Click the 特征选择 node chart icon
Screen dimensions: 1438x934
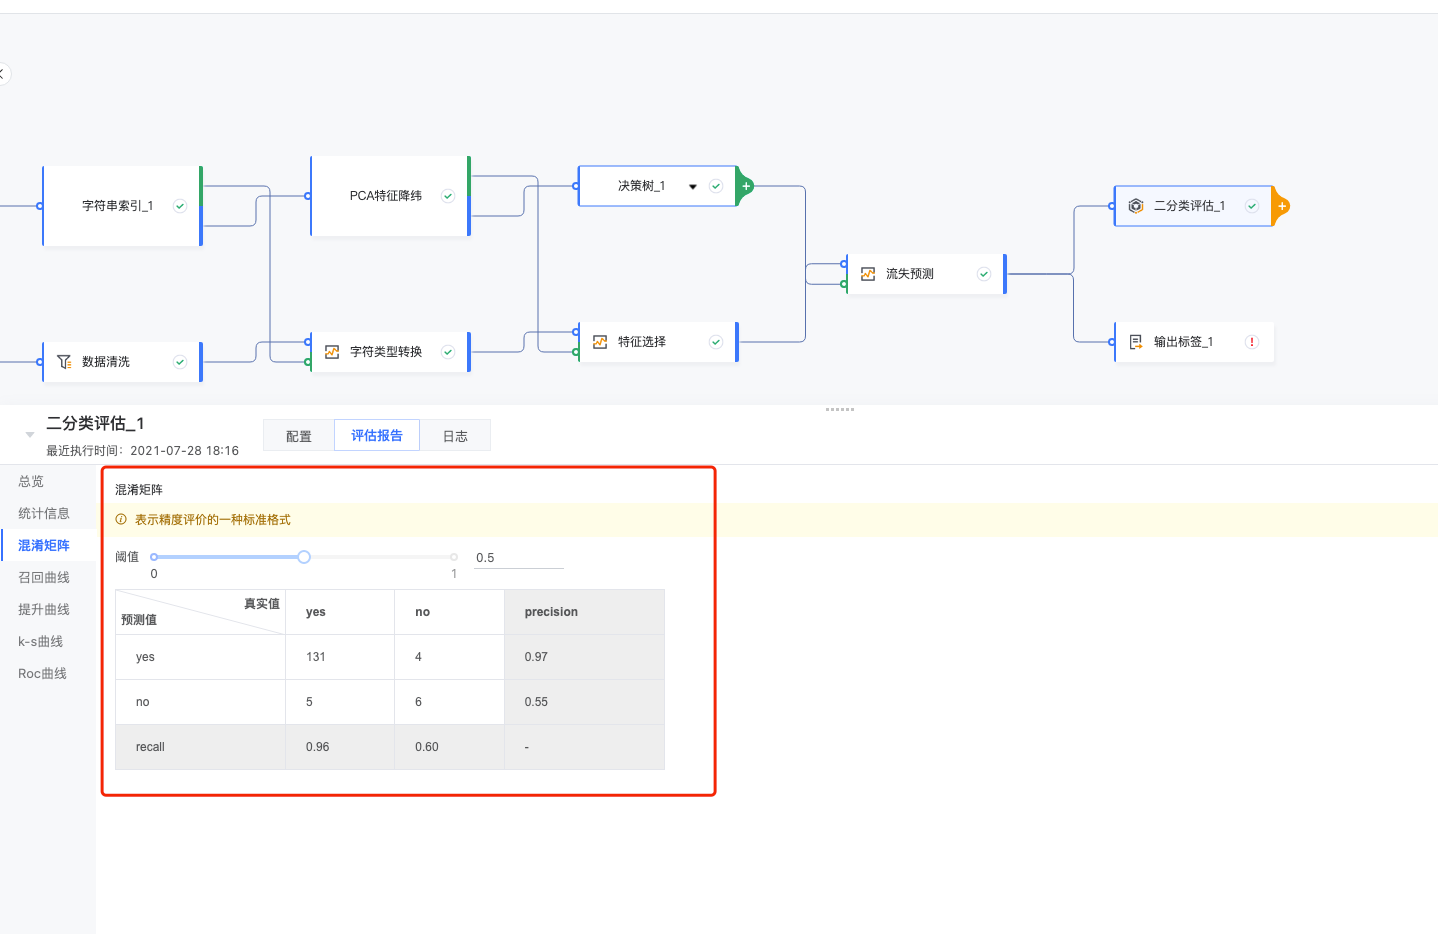pyautogui.click(x=600, y=342)
